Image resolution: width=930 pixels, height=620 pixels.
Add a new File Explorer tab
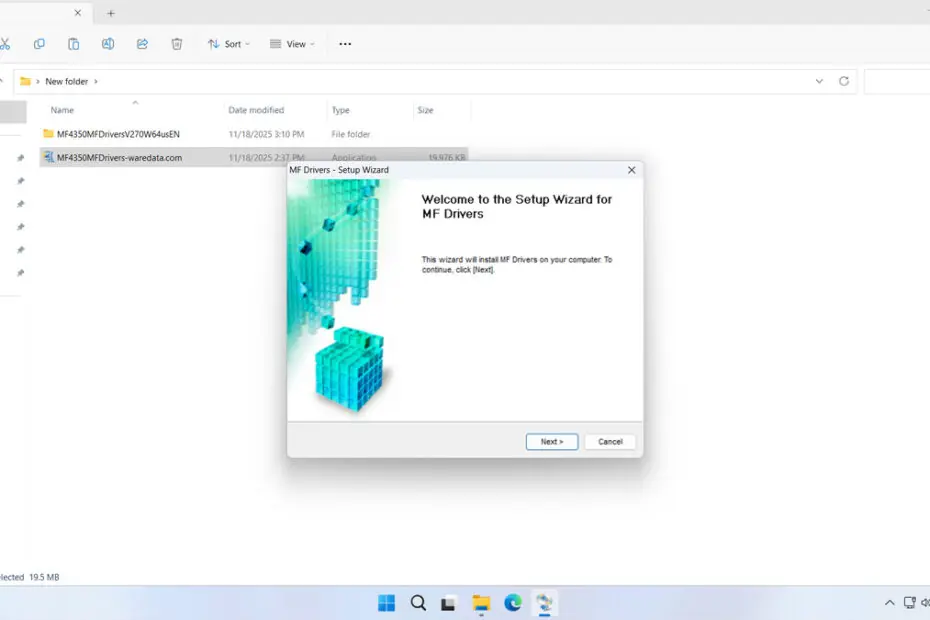click(111, 13)
